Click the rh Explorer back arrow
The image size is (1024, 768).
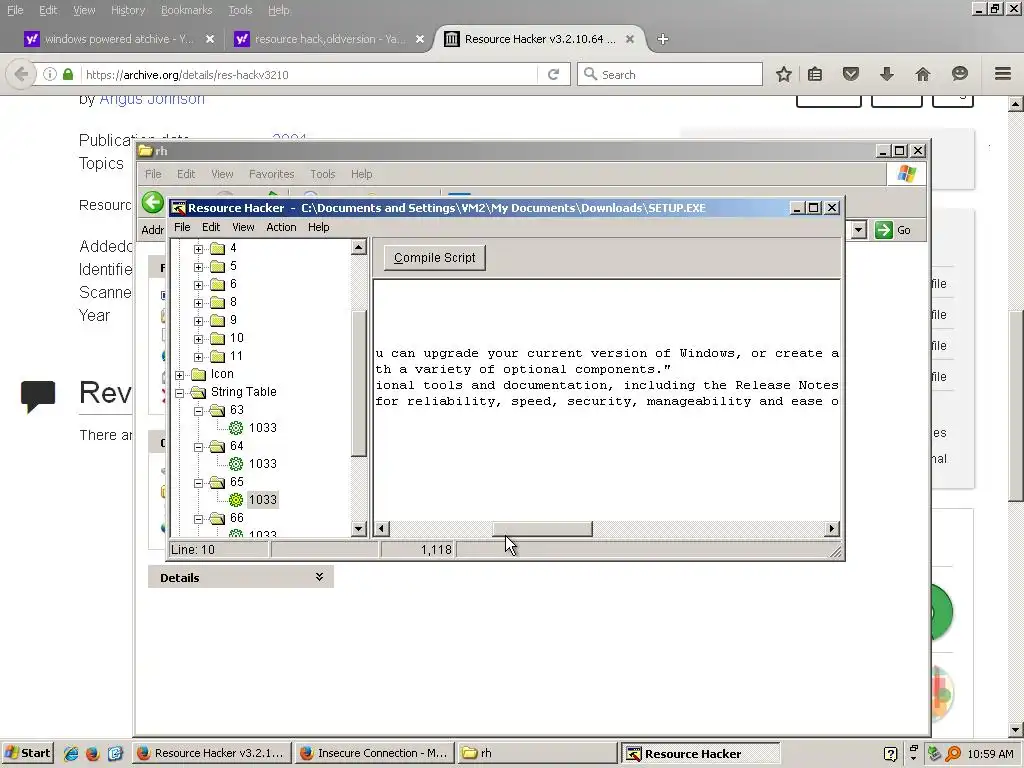153,202
